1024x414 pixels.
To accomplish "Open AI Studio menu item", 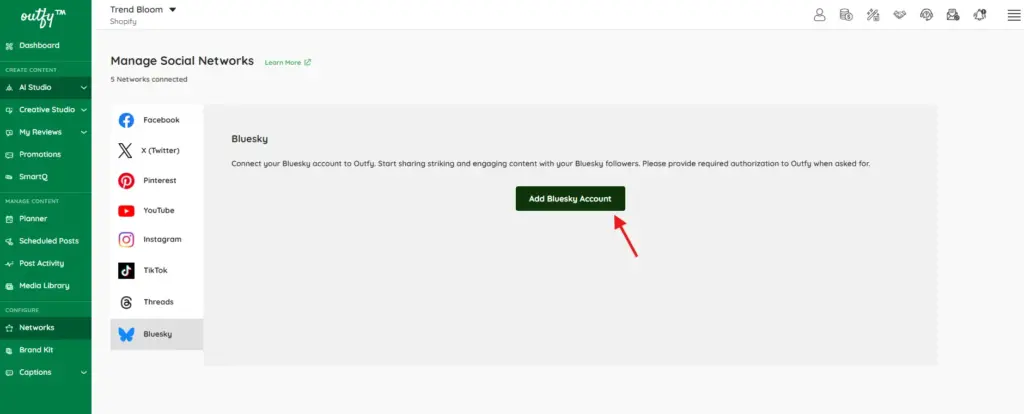I will pyautogui.click(x=46, y=88).
